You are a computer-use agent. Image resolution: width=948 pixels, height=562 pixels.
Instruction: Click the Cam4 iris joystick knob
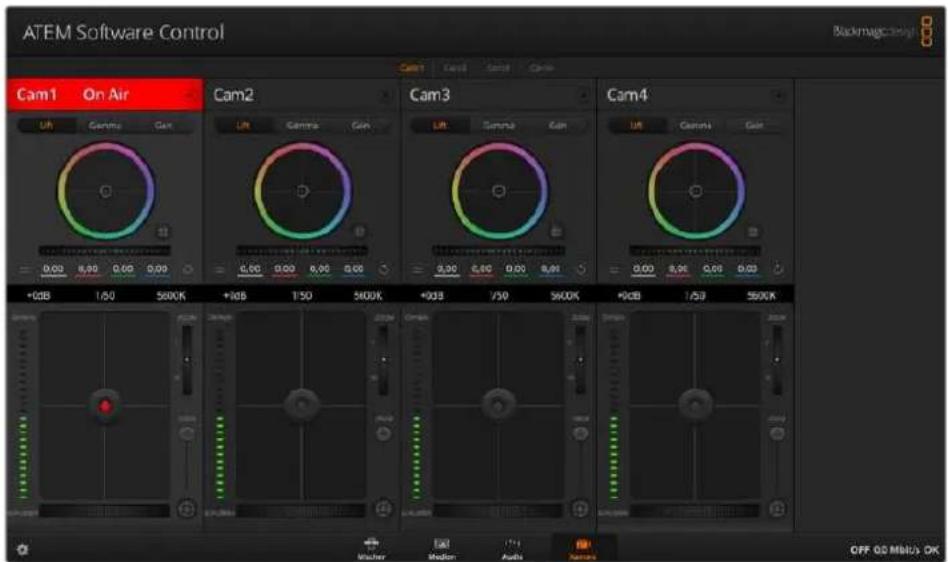pyautogui.click(x=695, y=404)
